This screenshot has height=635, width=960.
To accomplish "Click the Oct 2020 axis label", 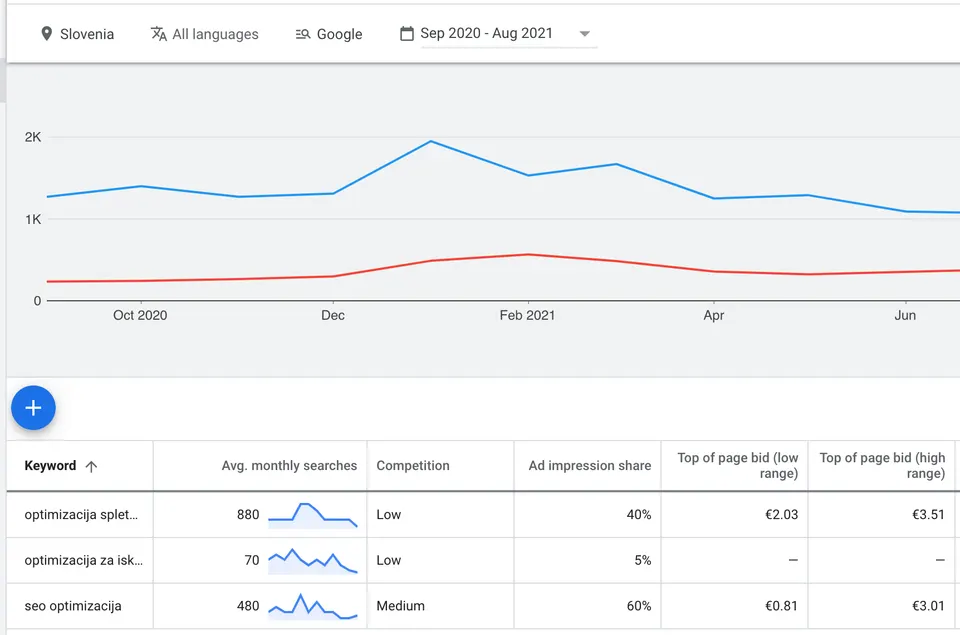I will tap(140, 315).
